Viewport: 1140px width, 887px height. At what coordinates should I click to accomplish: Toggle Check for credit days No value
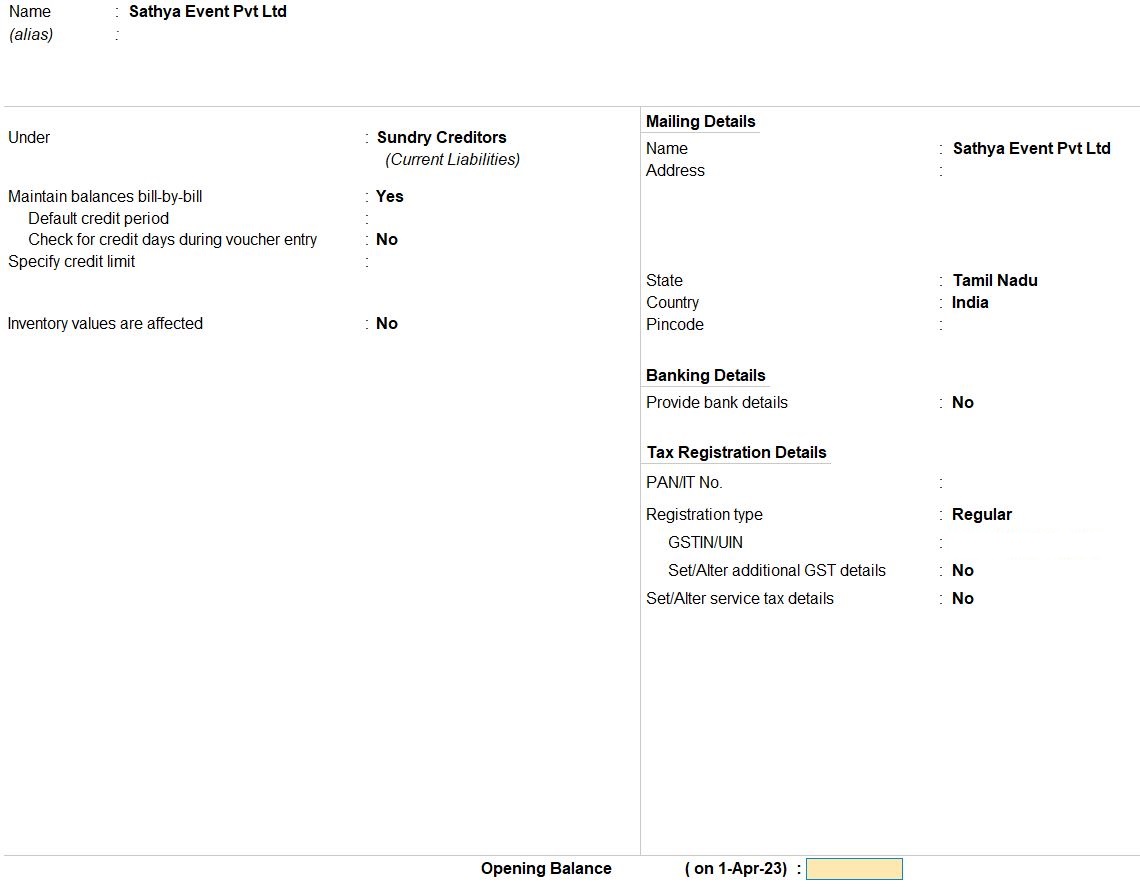coord(387,239)
